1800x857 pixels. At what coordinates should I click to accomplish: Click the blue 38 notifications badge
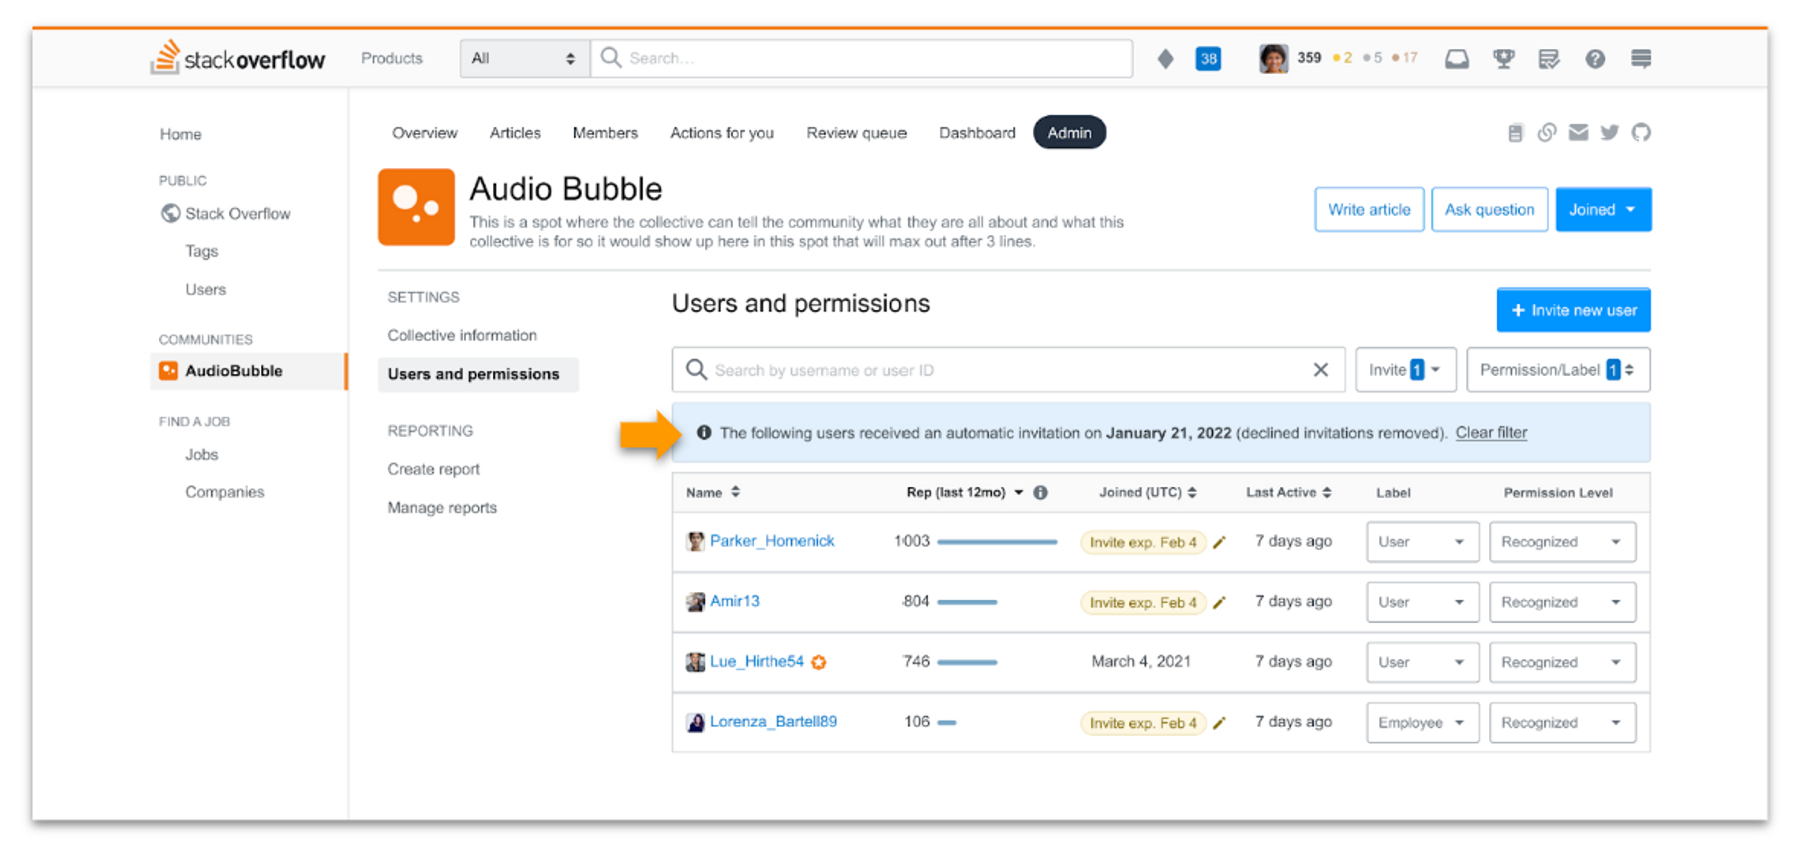pyautogui.click(x=1208, y=59)
